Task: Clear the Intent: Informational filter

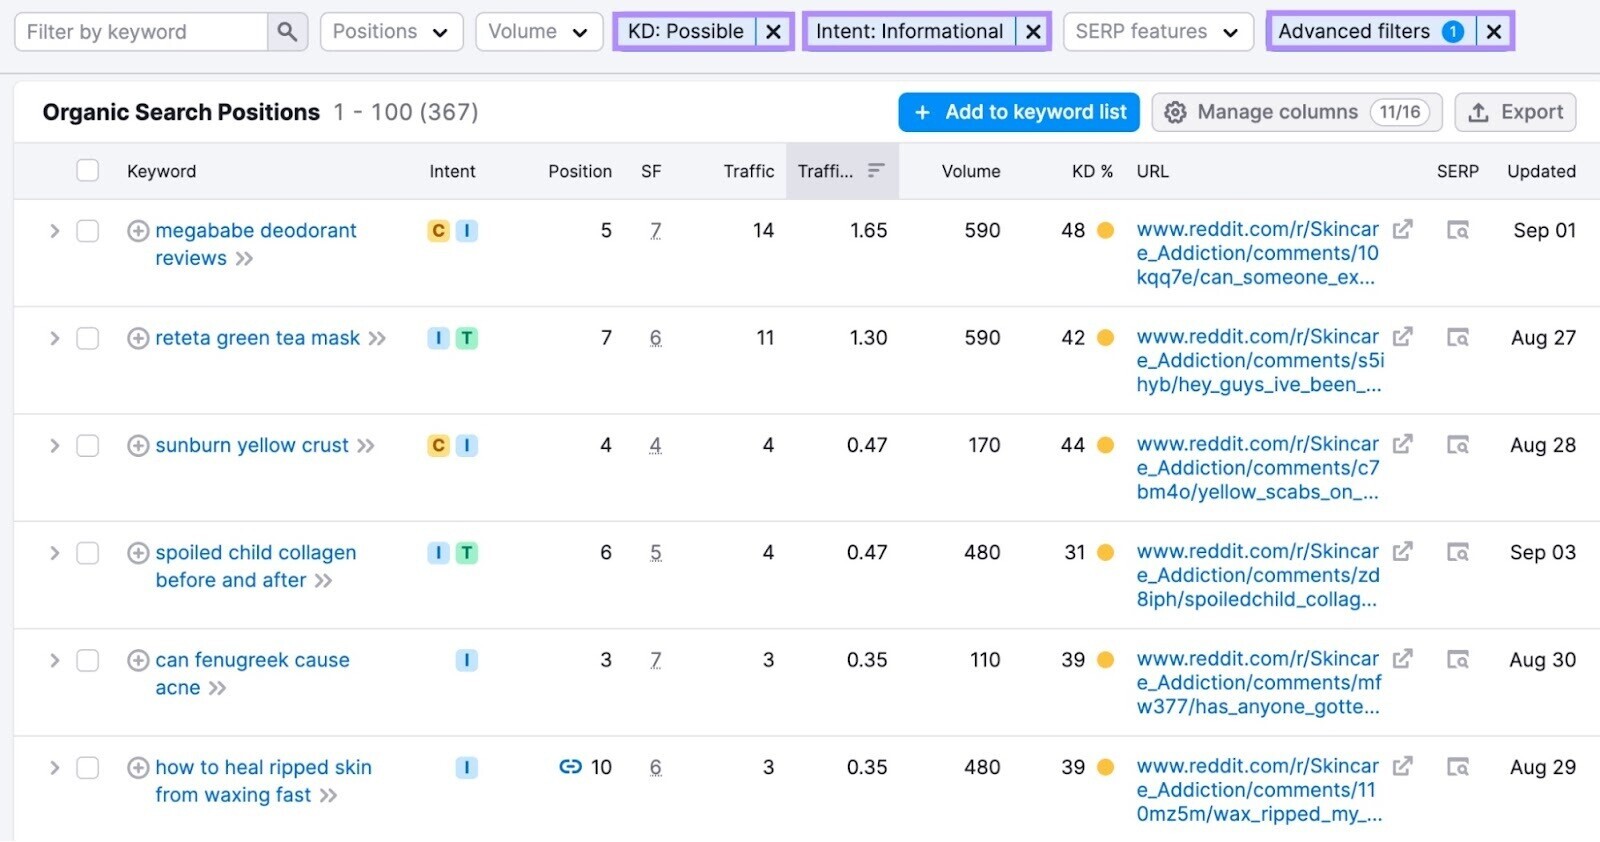Action: point(1033,32)
